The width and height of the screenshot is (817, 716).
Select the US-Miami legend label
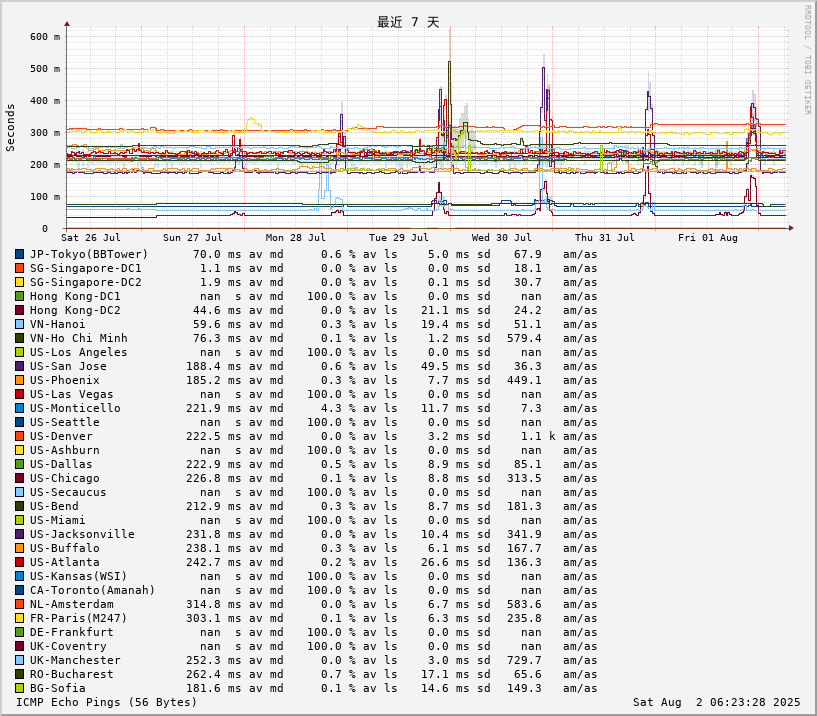(x=57, y=521)
